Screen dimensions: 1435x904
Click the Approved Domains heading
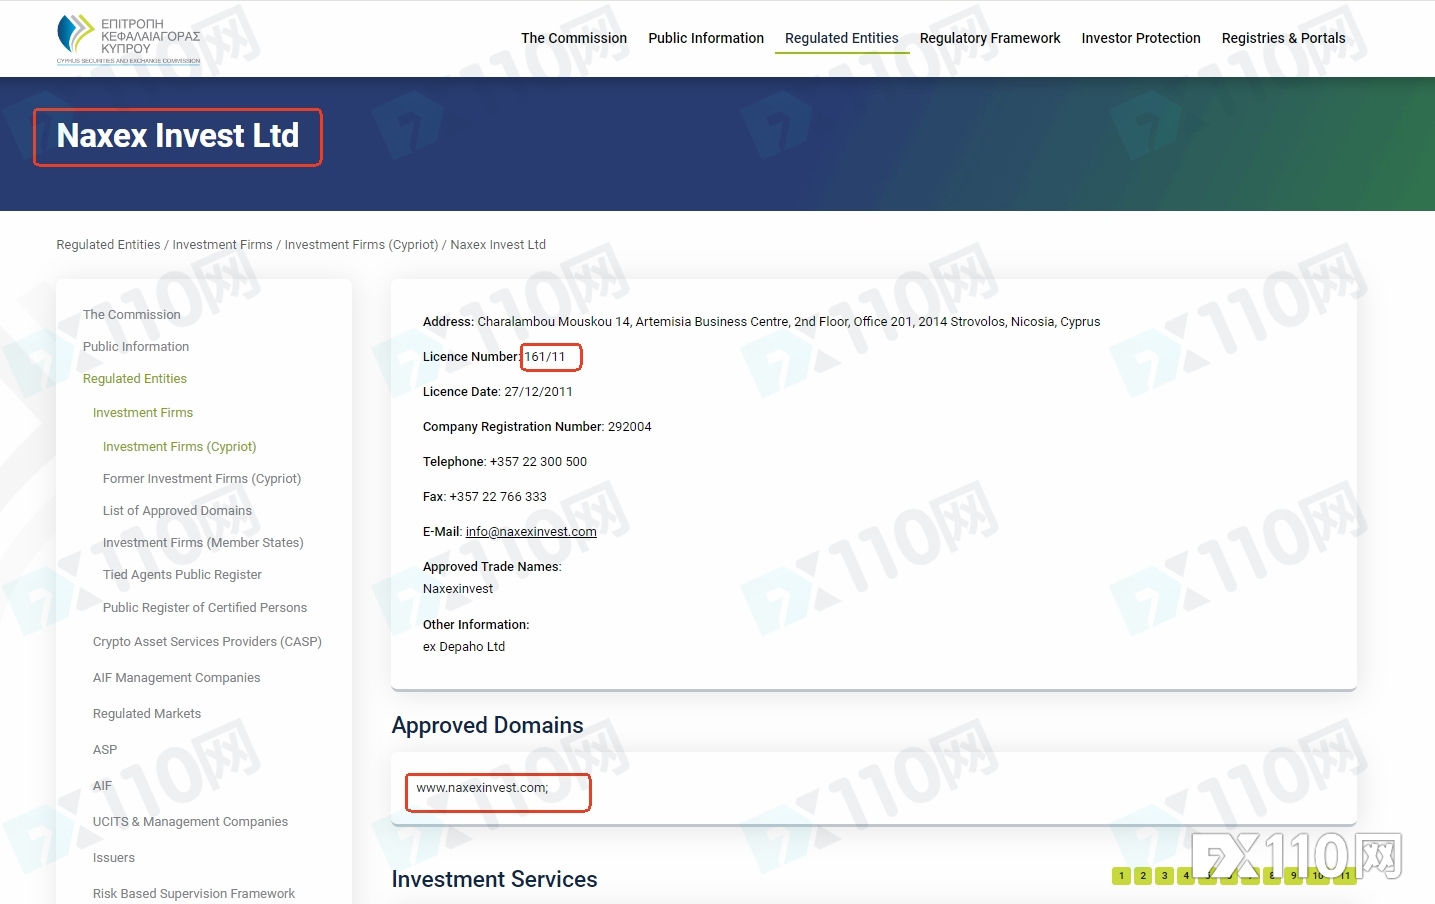488,725
